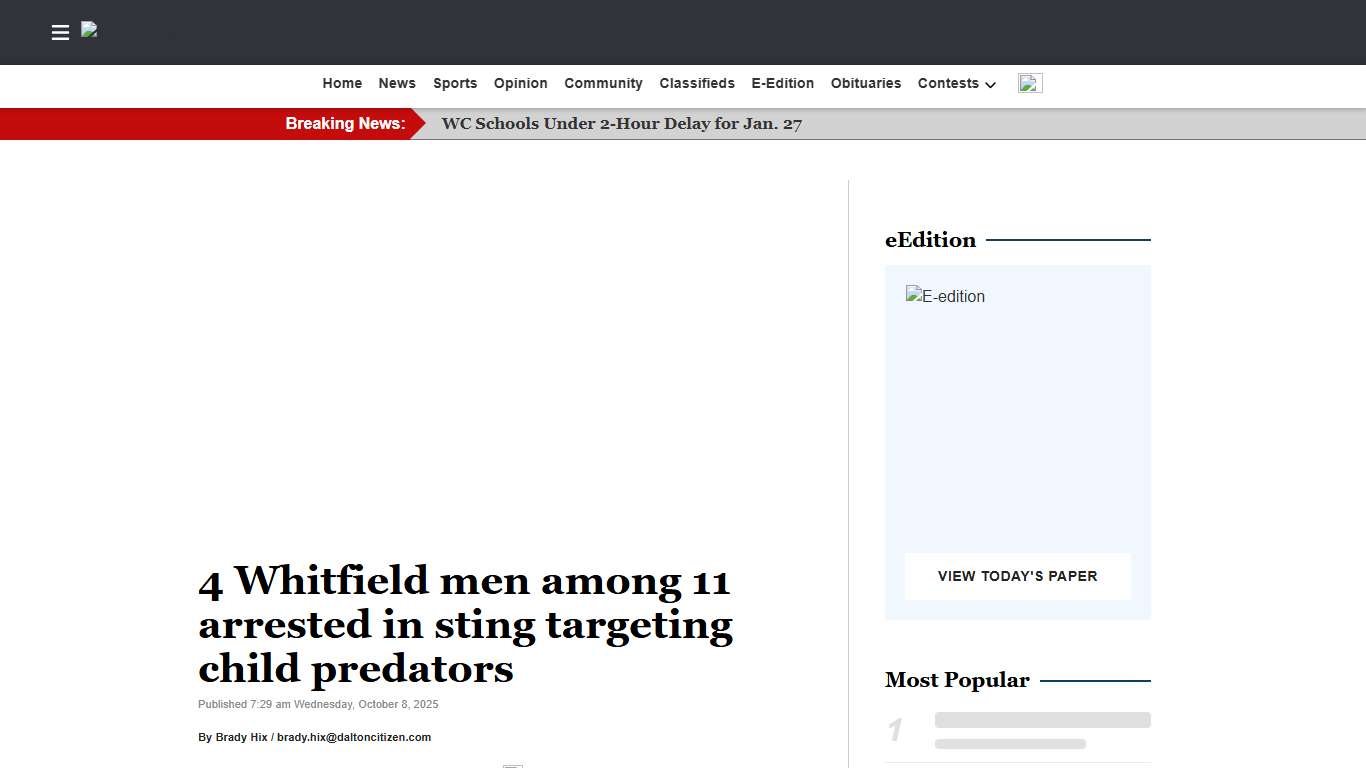Email Brady Hix via his address link

point(353,737)
